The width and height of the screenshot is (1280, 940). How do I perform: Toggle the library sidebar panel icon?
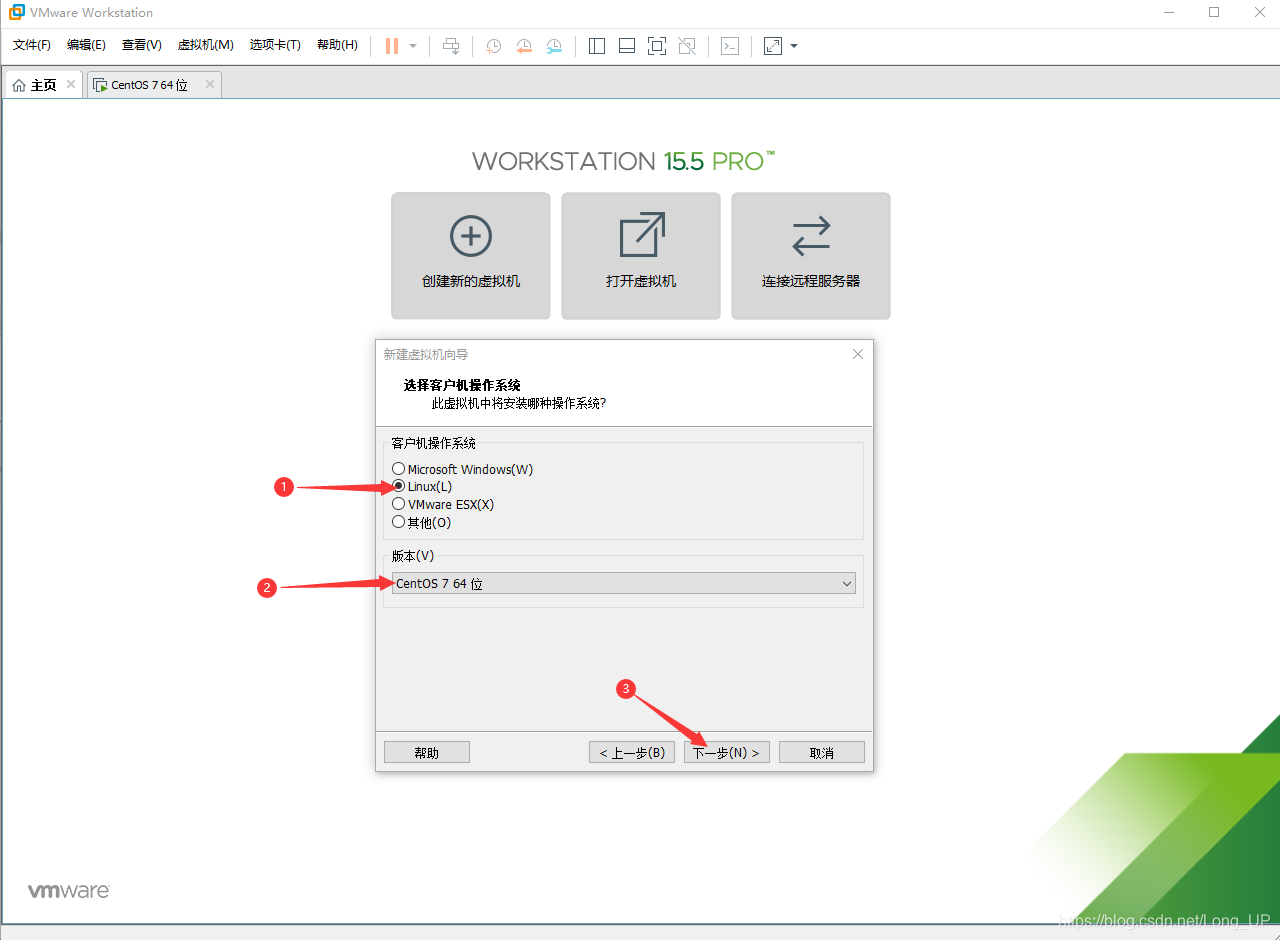coord(597,46)
